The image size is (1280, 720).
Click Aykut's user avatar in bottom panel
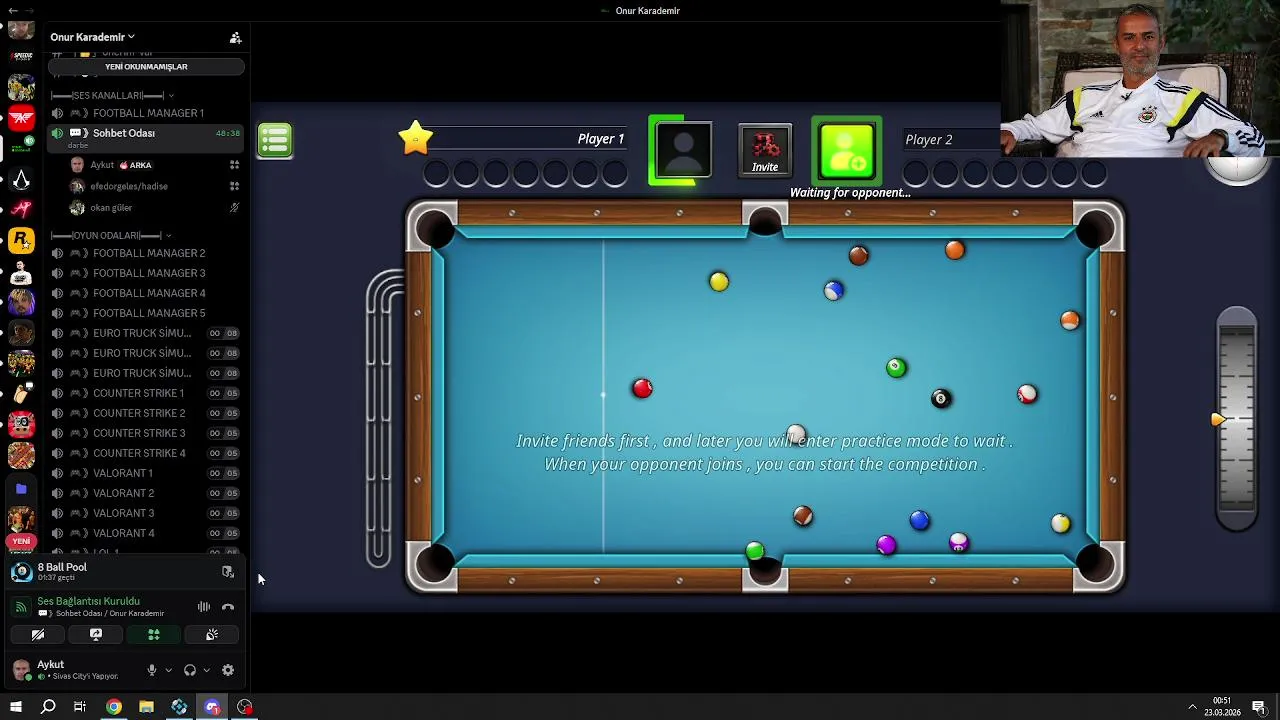pos(21,669)
